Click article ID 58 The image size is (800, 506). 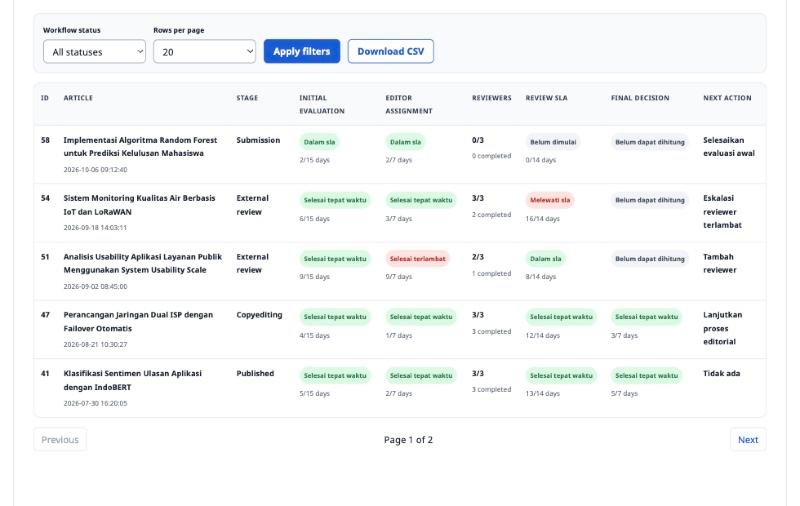(x=45, y=140)
